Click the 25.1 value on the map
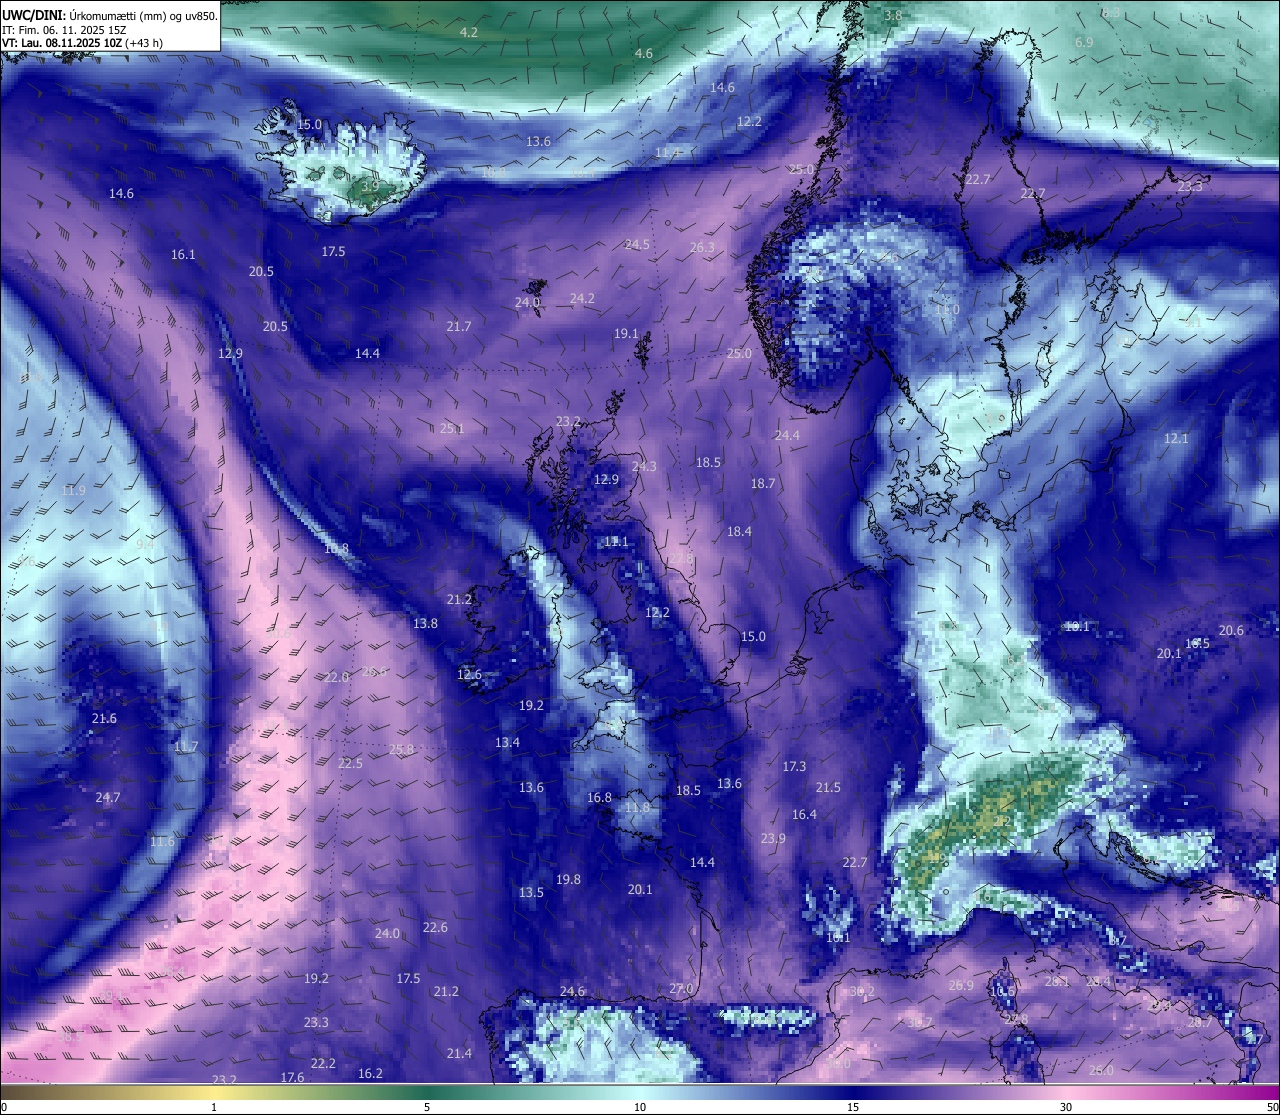1280x1115 pixels. click(x=452, y=429)
